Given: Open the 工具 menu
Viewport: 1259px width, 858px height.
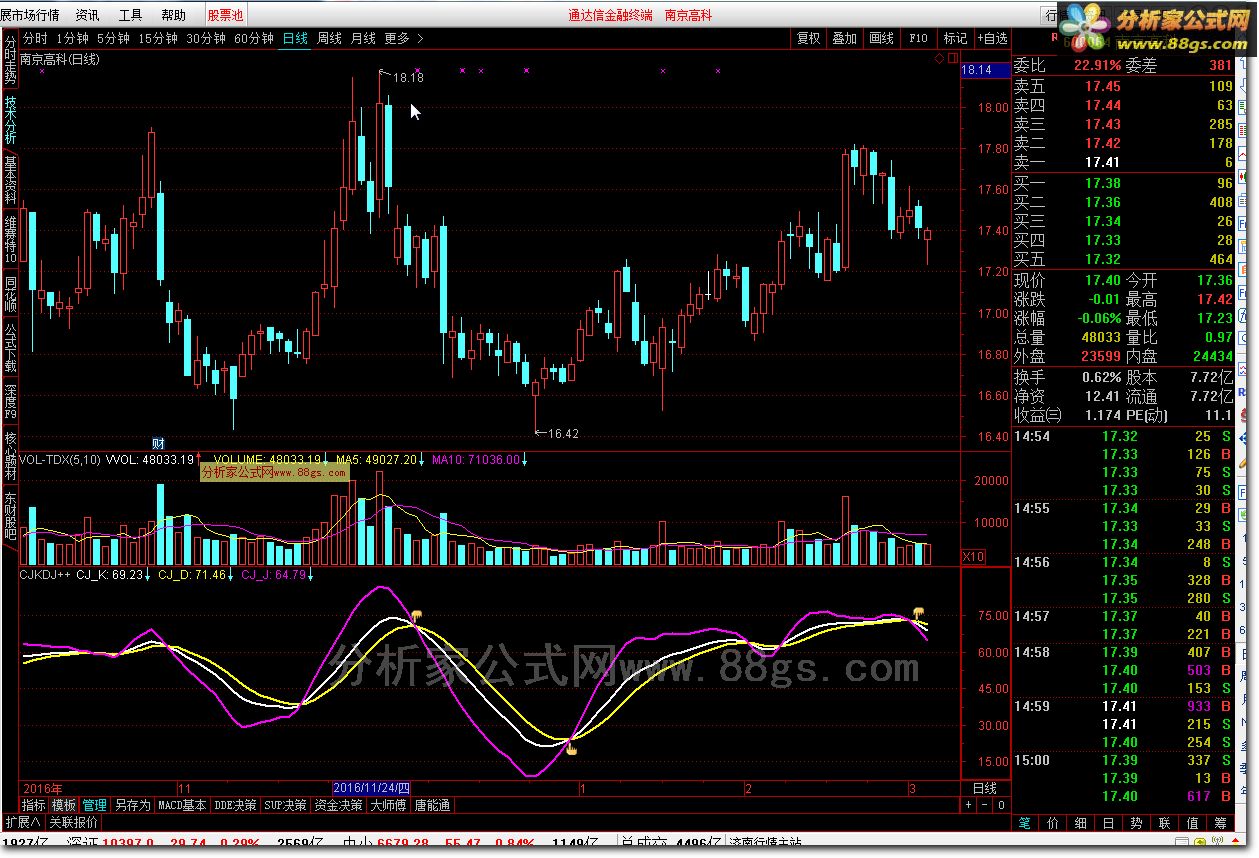Looking at the screenshot, I should pyautogui.click(x=130, y=15).
